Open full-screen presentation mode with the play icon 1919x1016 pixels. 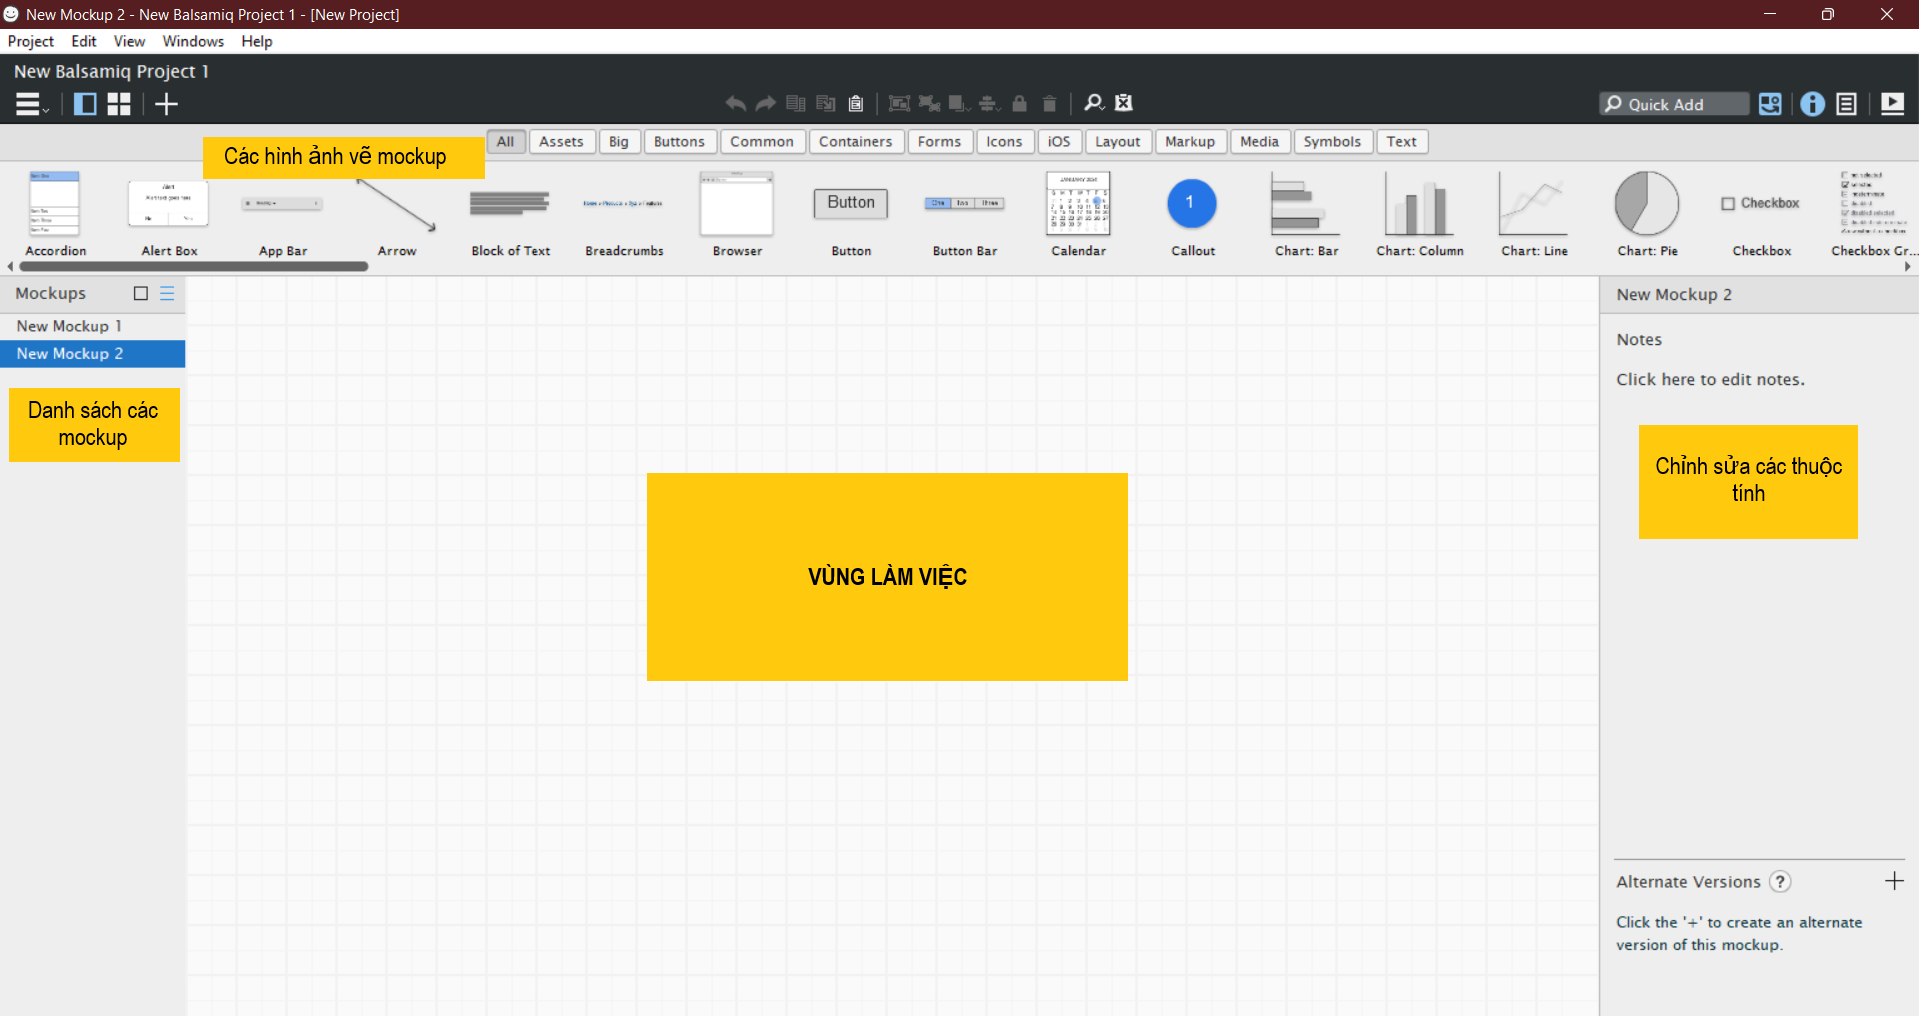coord(1892,104)
